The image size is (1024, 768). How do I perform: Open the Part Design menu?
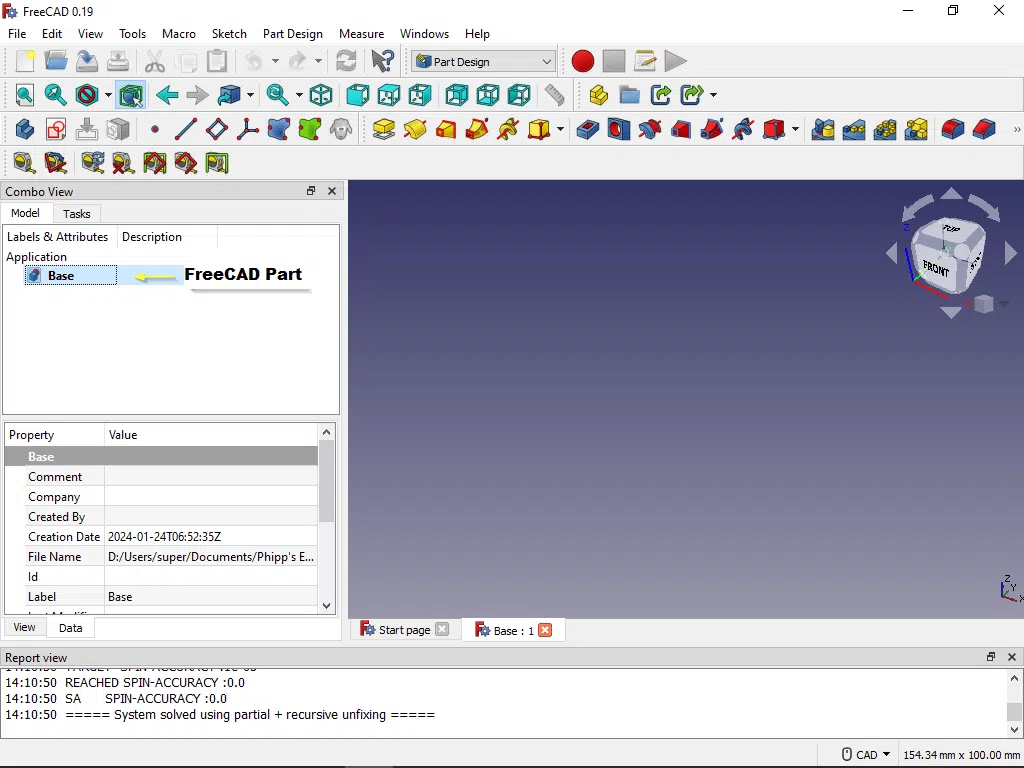pos(293,34)
